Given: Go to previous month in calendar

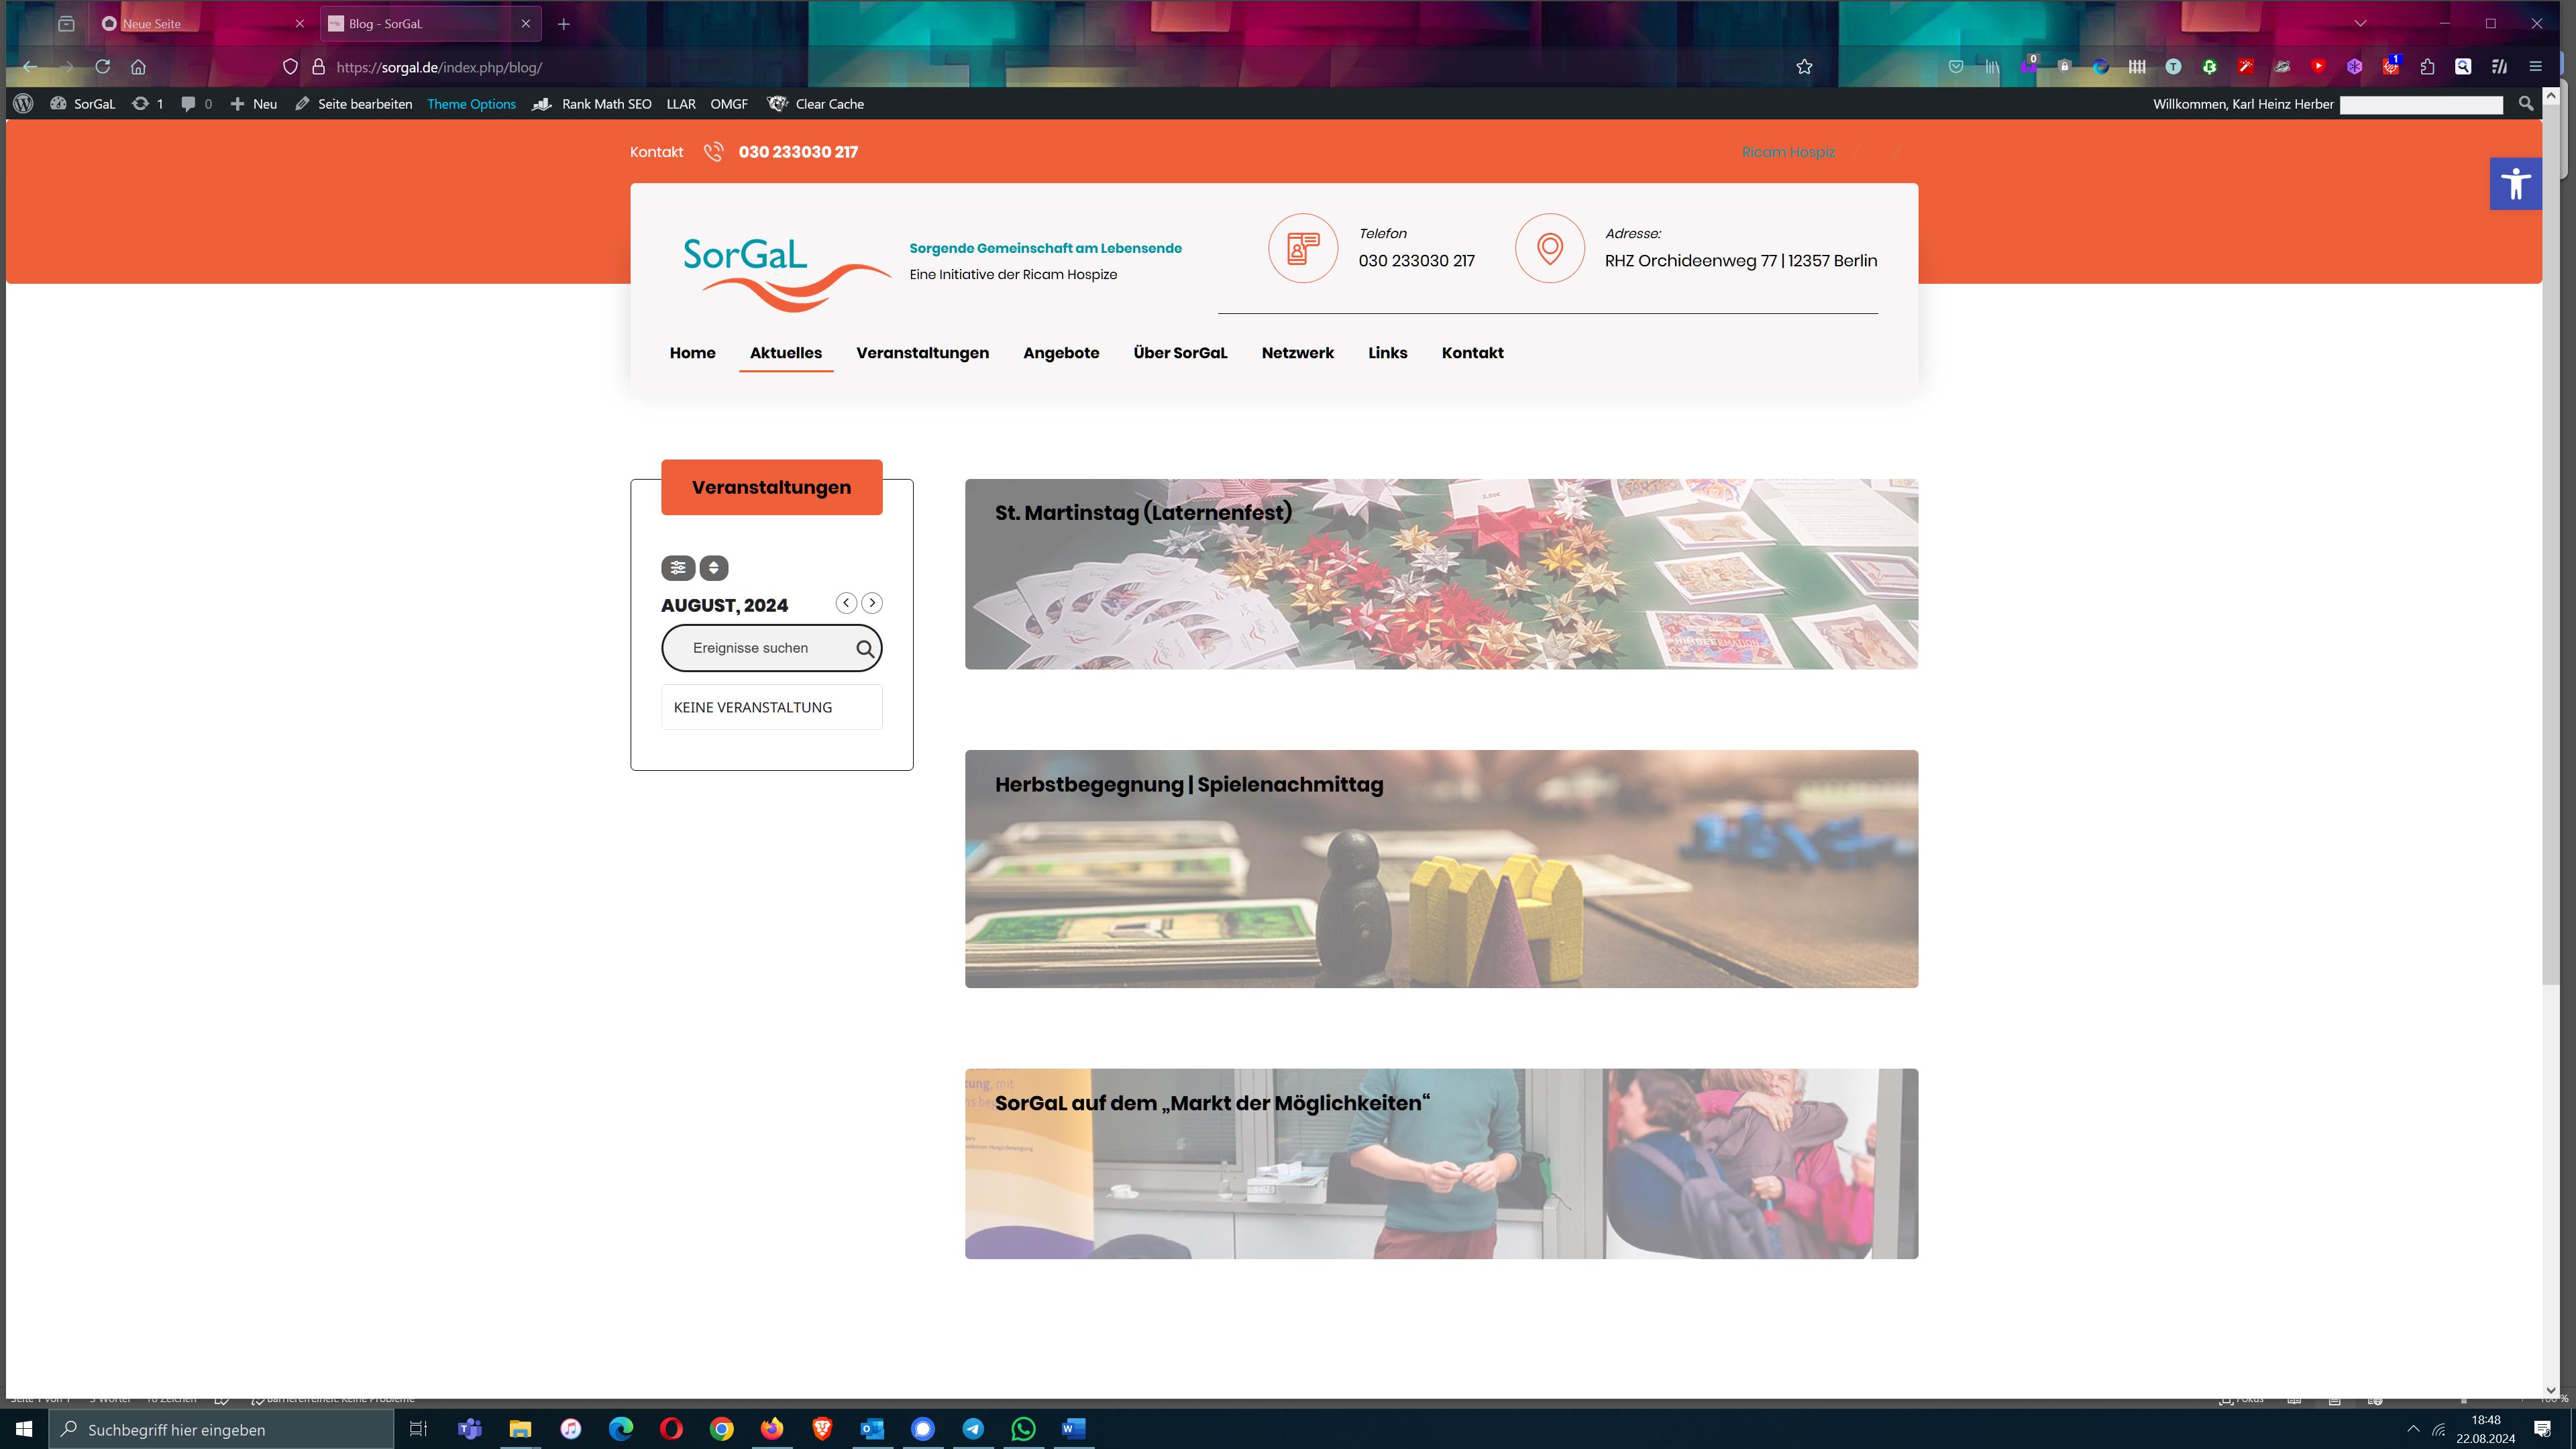Looking at the screenshot, I should point(846,603).
